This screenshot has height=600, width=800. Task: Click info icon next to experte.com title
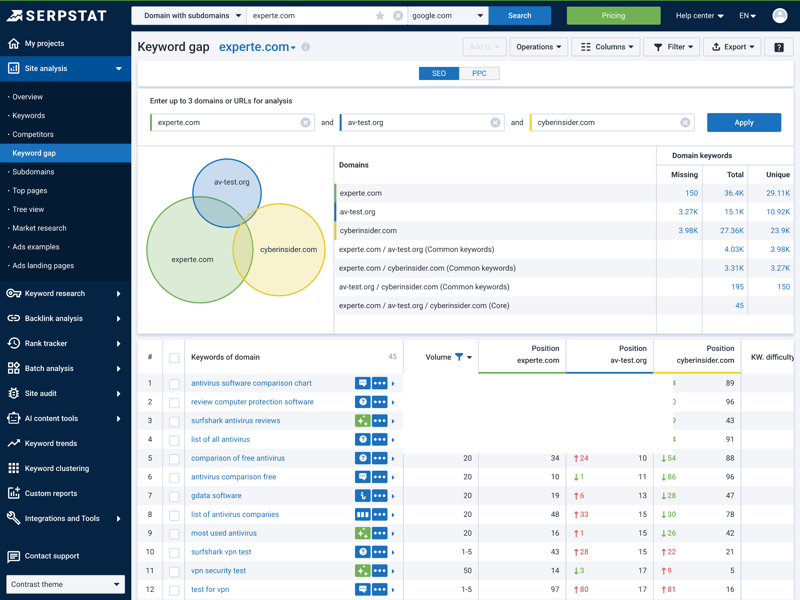[x=306, y=47]
